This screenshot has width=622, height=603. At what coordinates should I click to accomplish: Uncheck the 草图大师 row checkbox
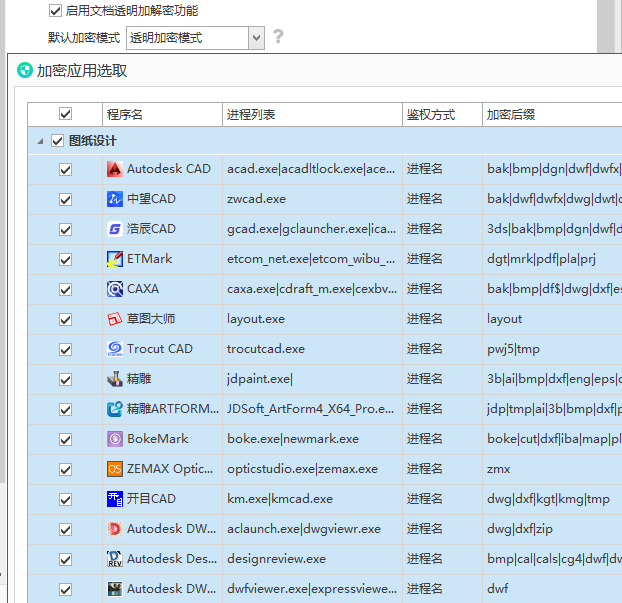65,319
